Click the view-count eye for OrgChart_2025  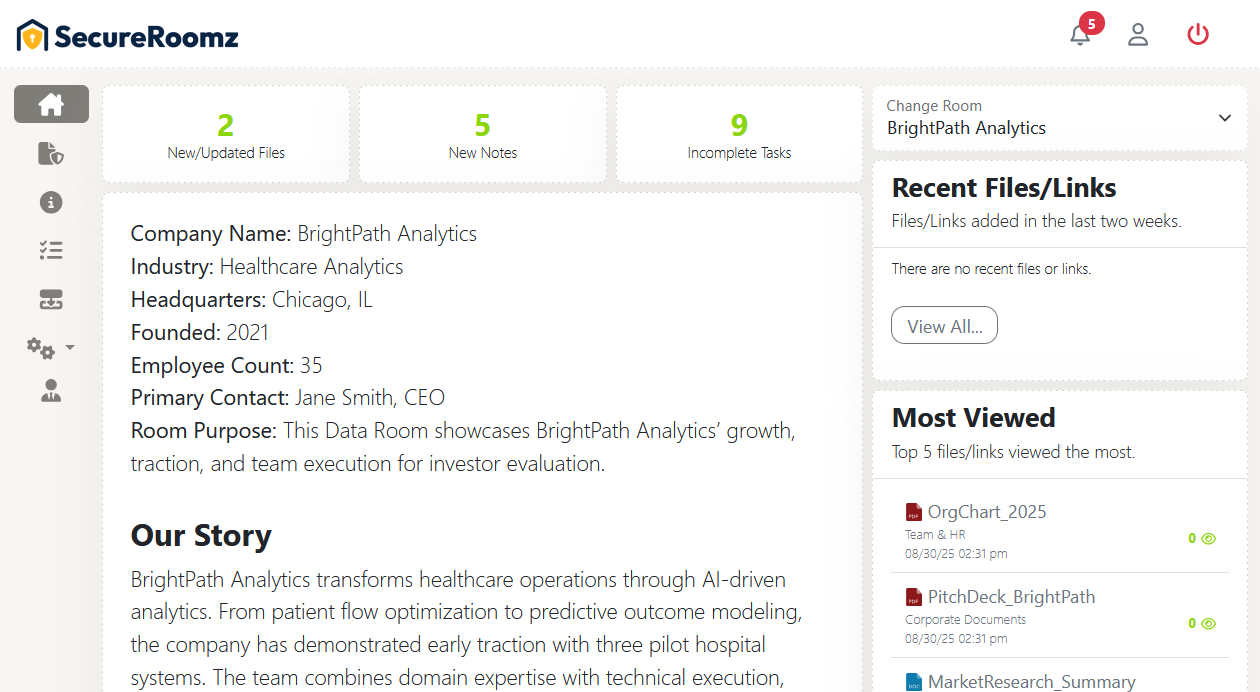click(x=1208, y=538)
